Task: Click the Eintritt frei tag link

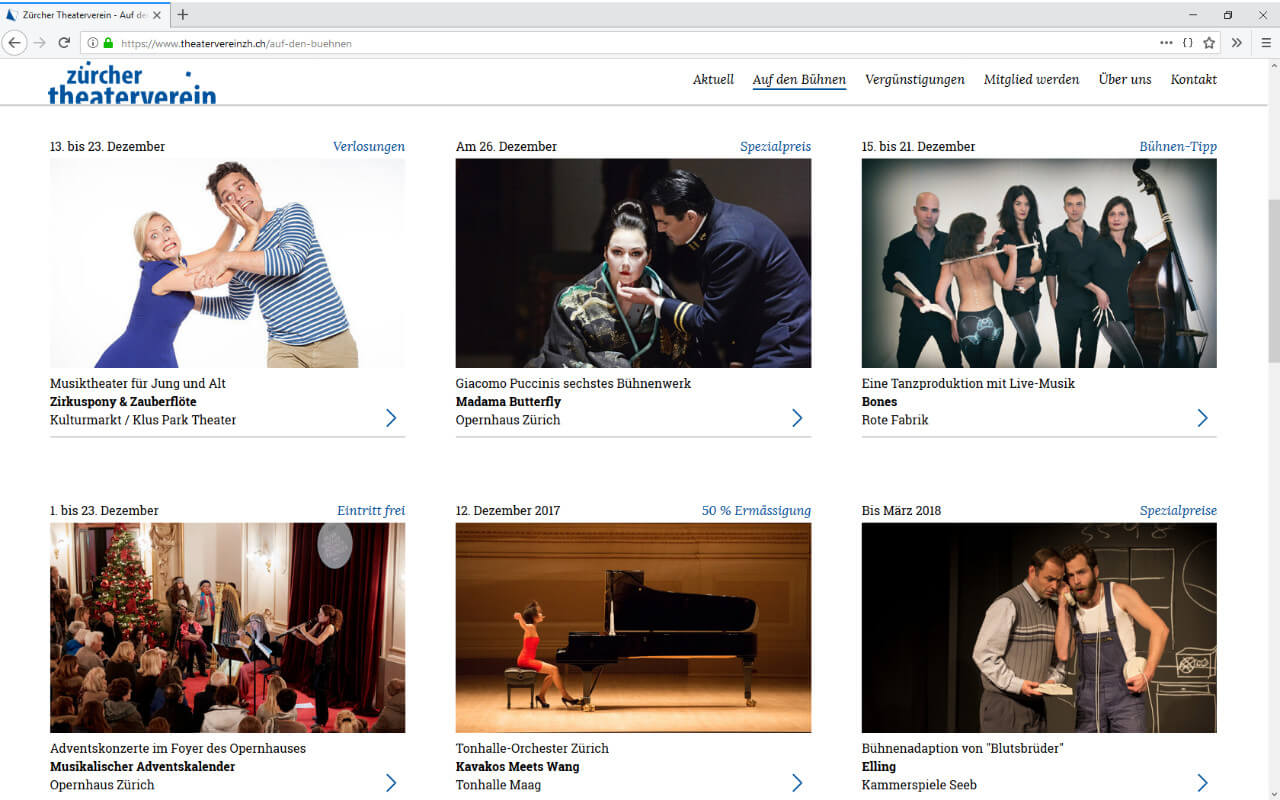Action: (371, 510)
